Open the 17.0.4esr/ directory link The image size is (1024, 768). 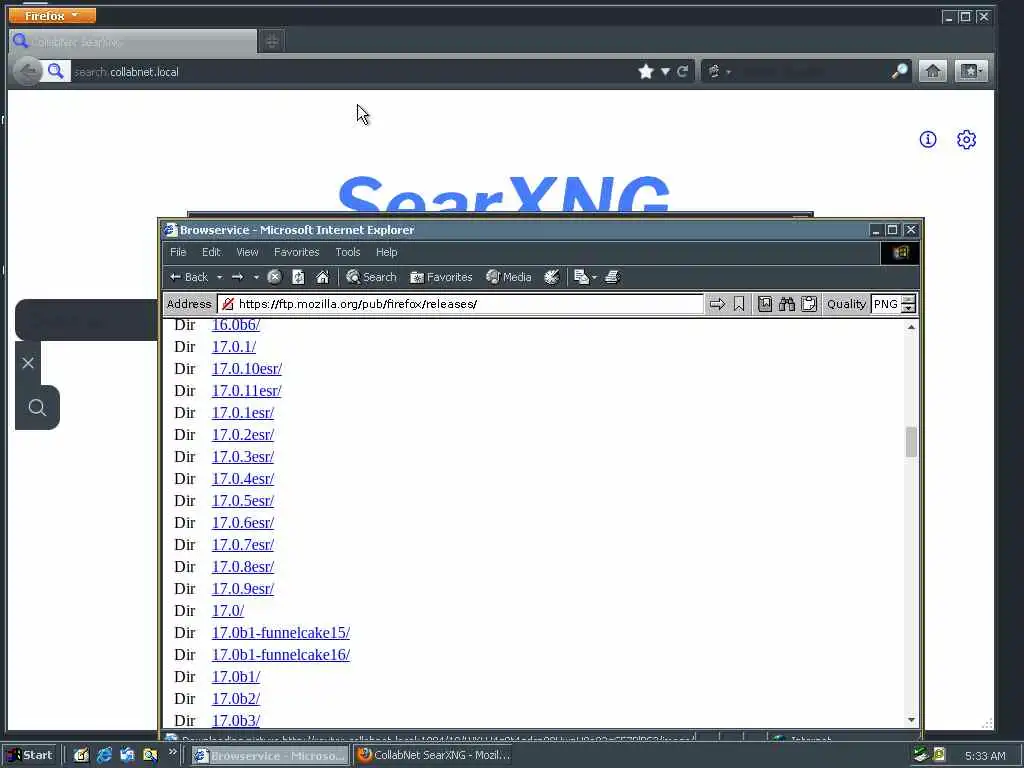tap(243, 479)
